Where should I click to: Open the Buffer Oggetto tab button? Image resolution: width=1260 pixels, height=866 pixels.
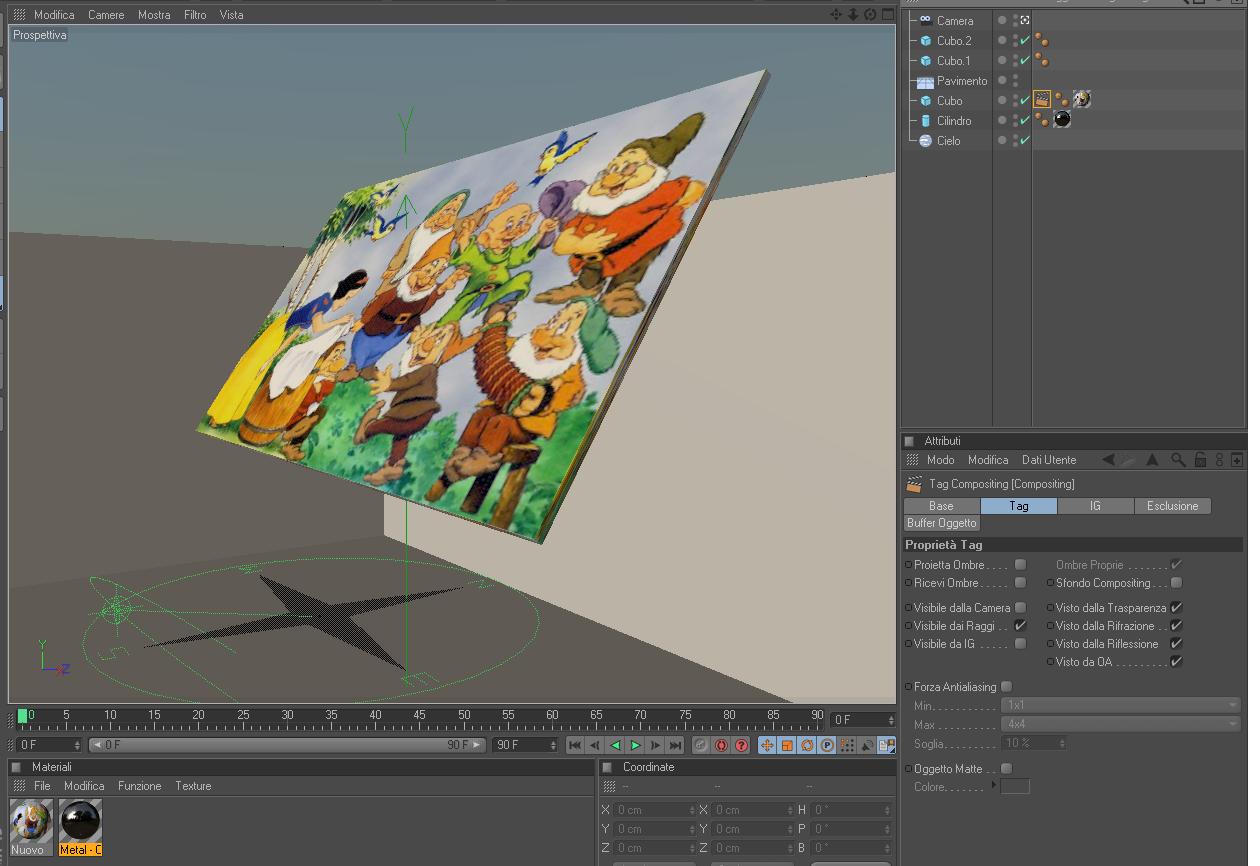942,523
